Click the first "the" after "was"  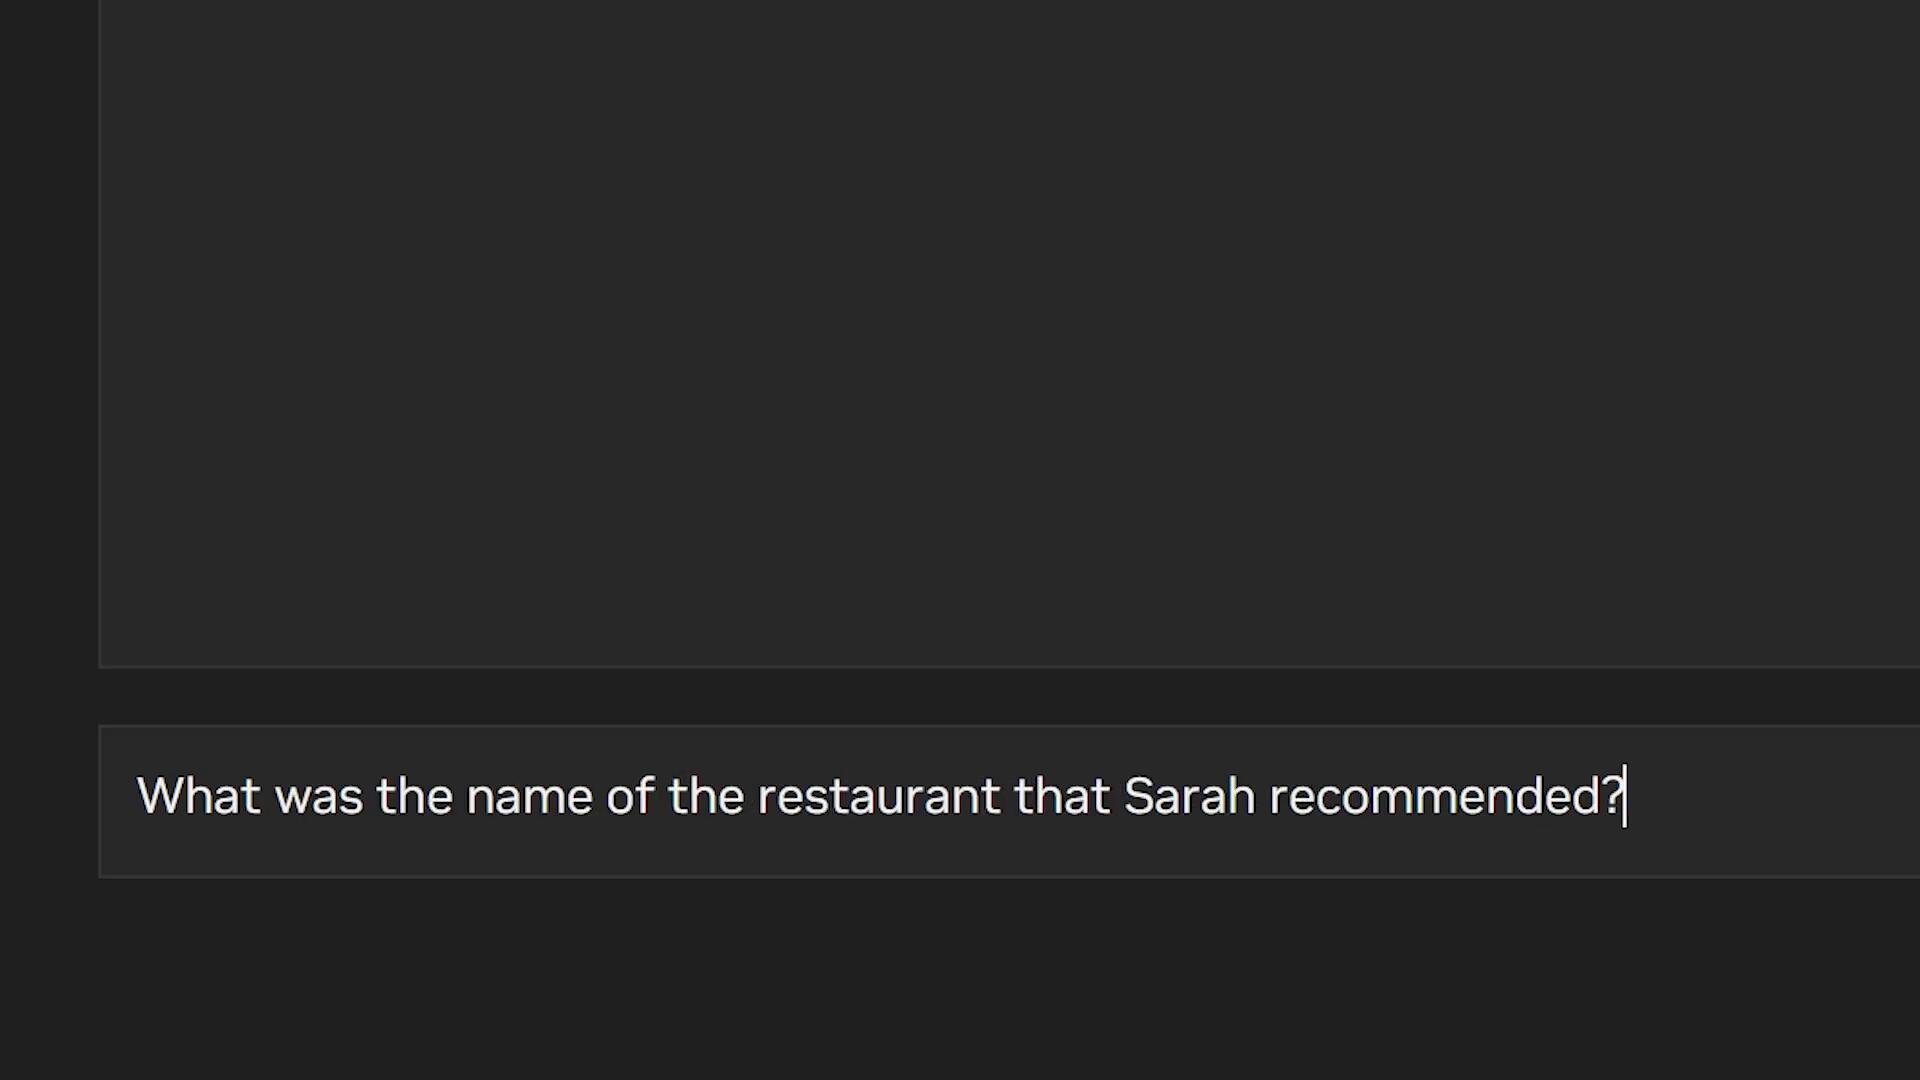(414, 797)
